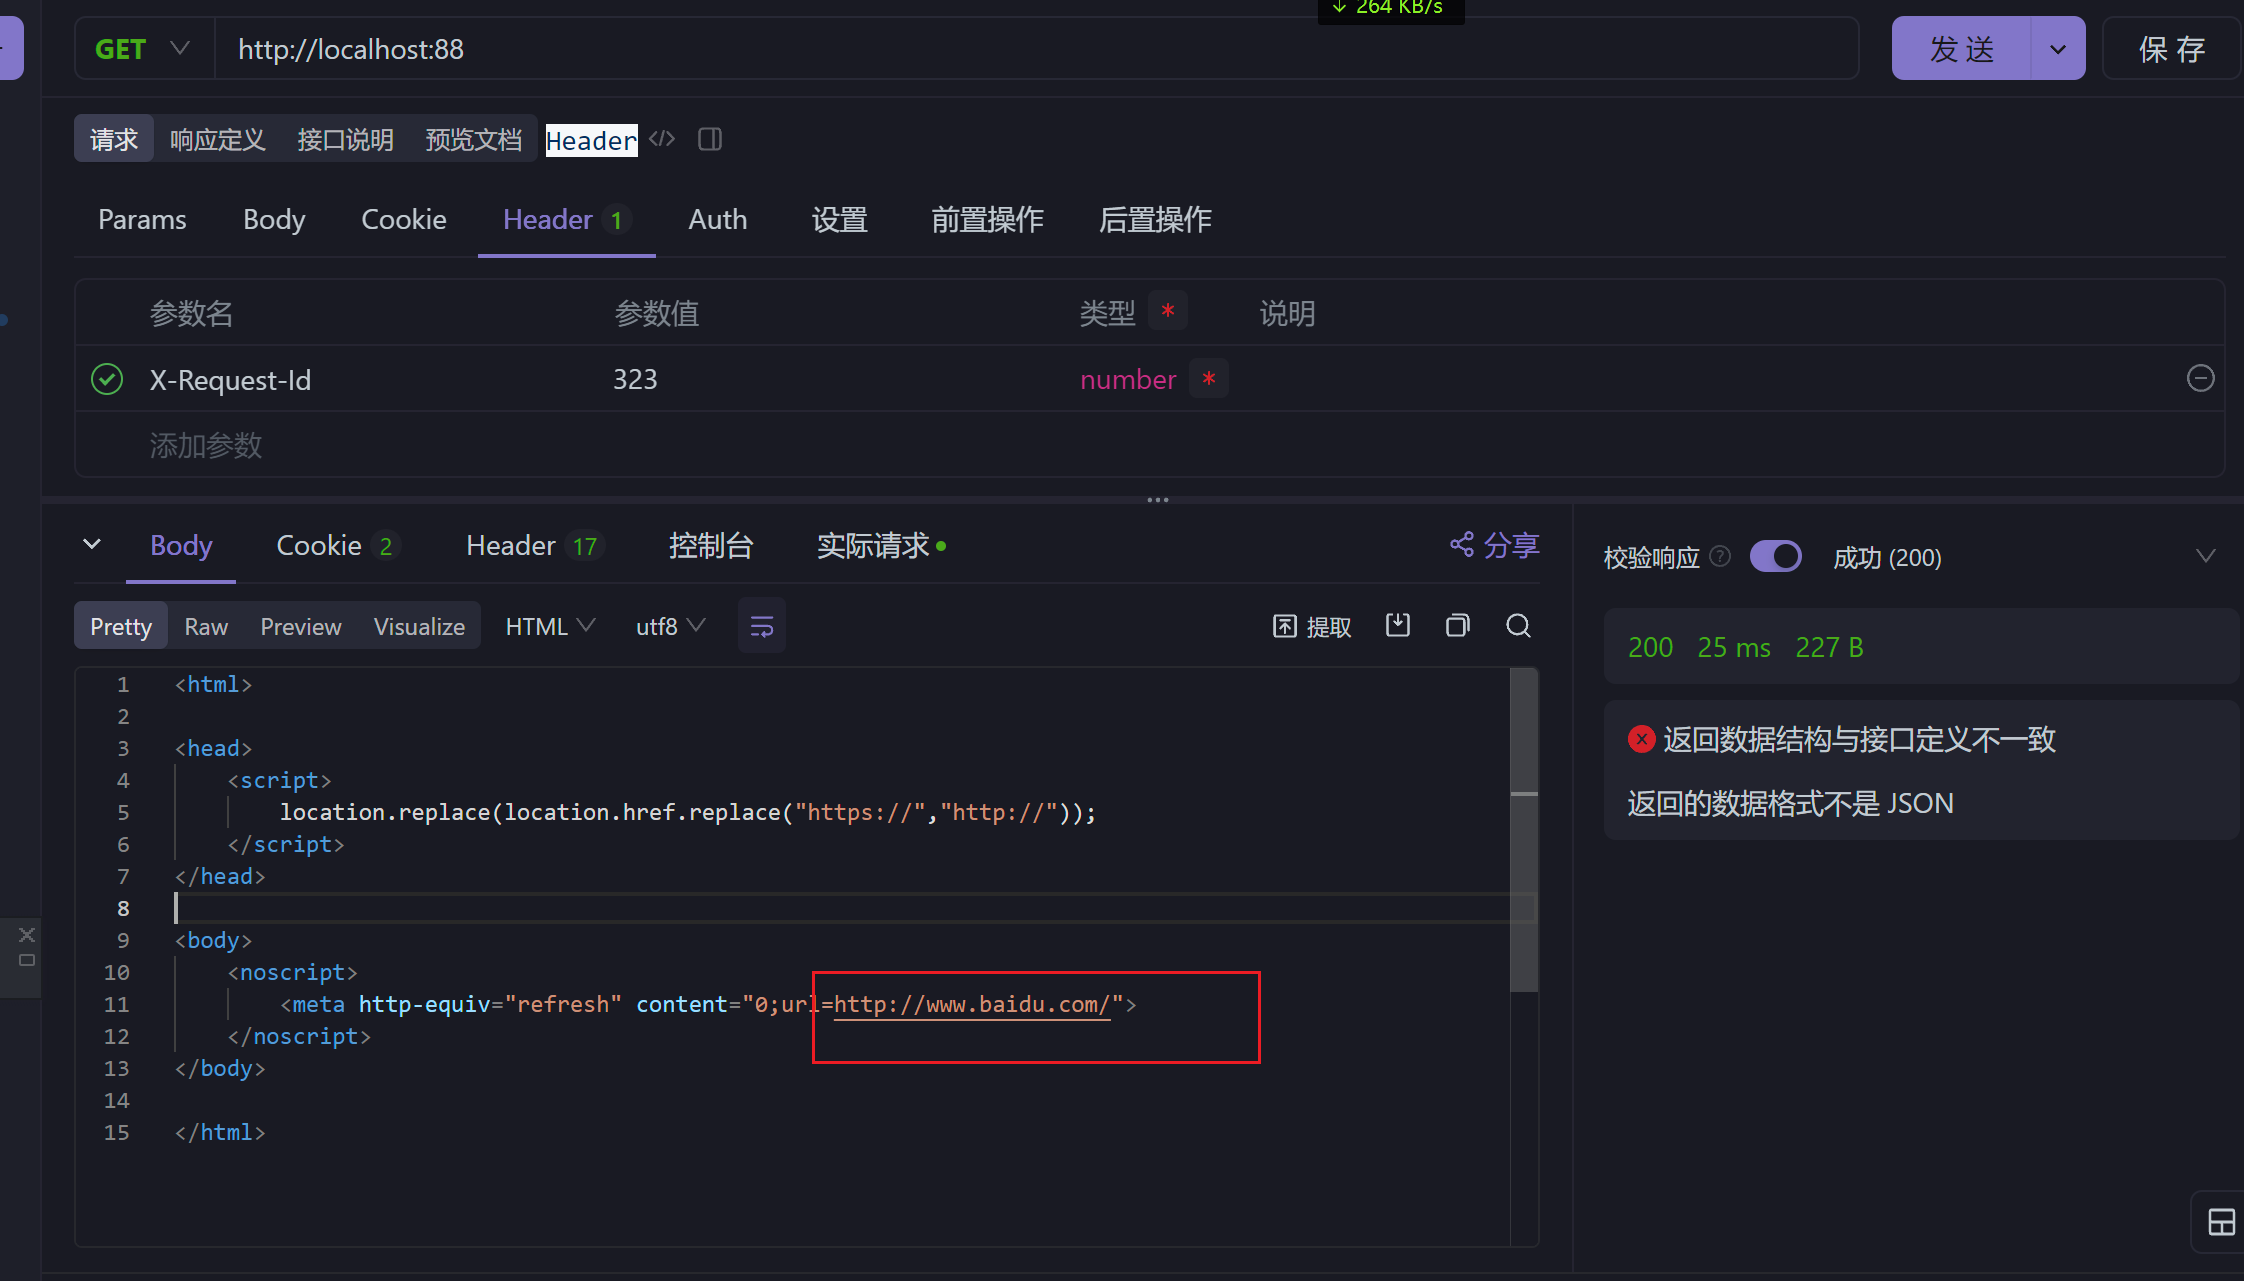
Task: Open the 前置操作 pre-operation tab
Action: 987,219
